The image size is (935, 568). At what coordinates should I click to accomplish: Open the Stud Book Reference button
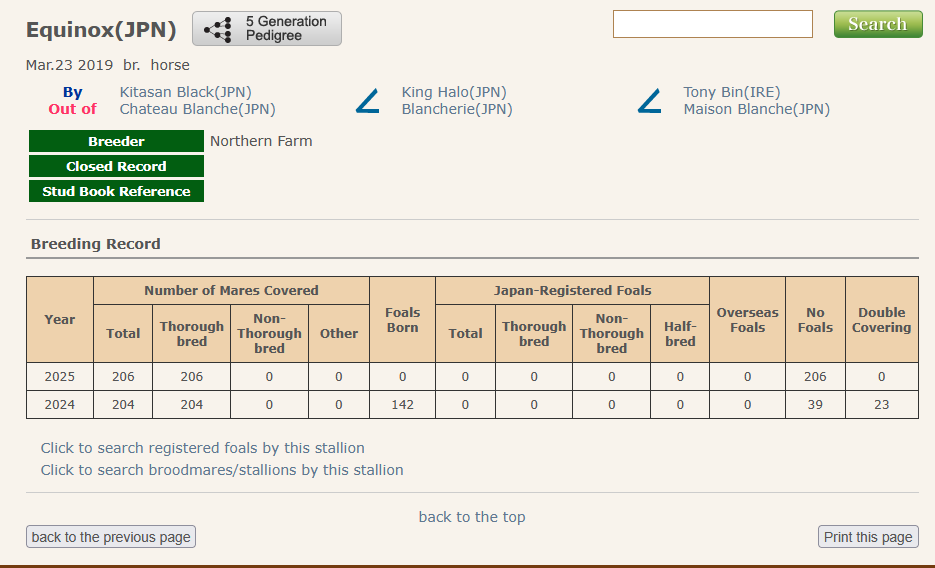click(x=116, y=191)
